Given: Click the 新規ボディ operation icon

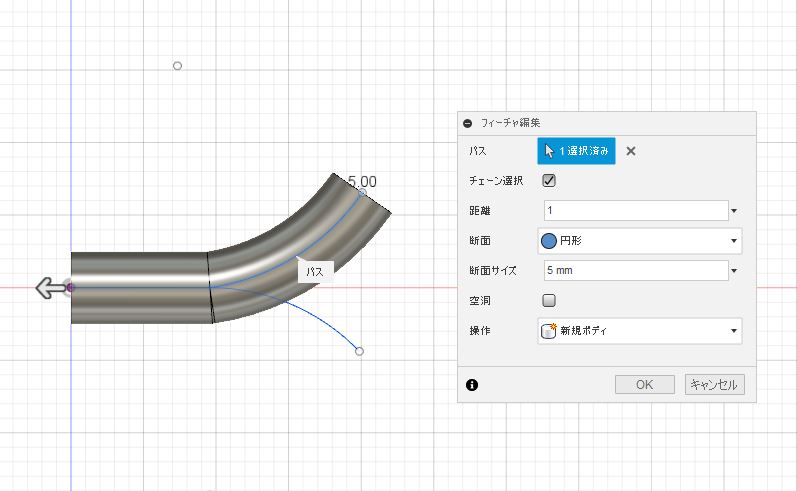Looking at the screenshot, I should [x=549, y=330].
